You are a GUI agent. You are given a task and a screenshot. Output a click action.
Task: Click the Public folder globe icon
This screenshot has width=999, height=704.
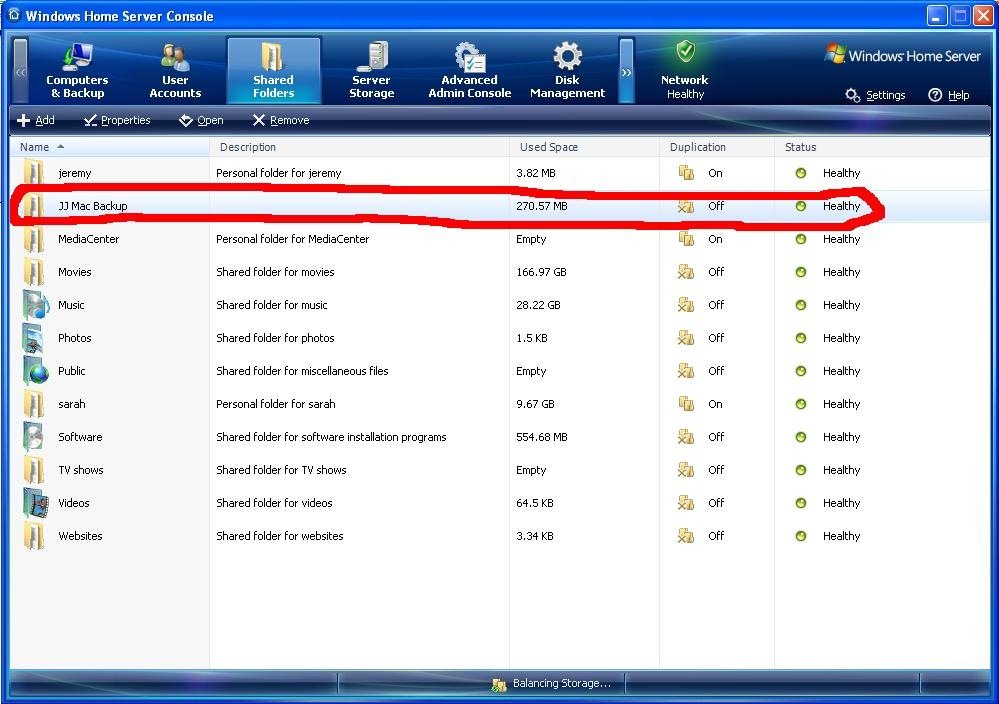tap(35, 371)
